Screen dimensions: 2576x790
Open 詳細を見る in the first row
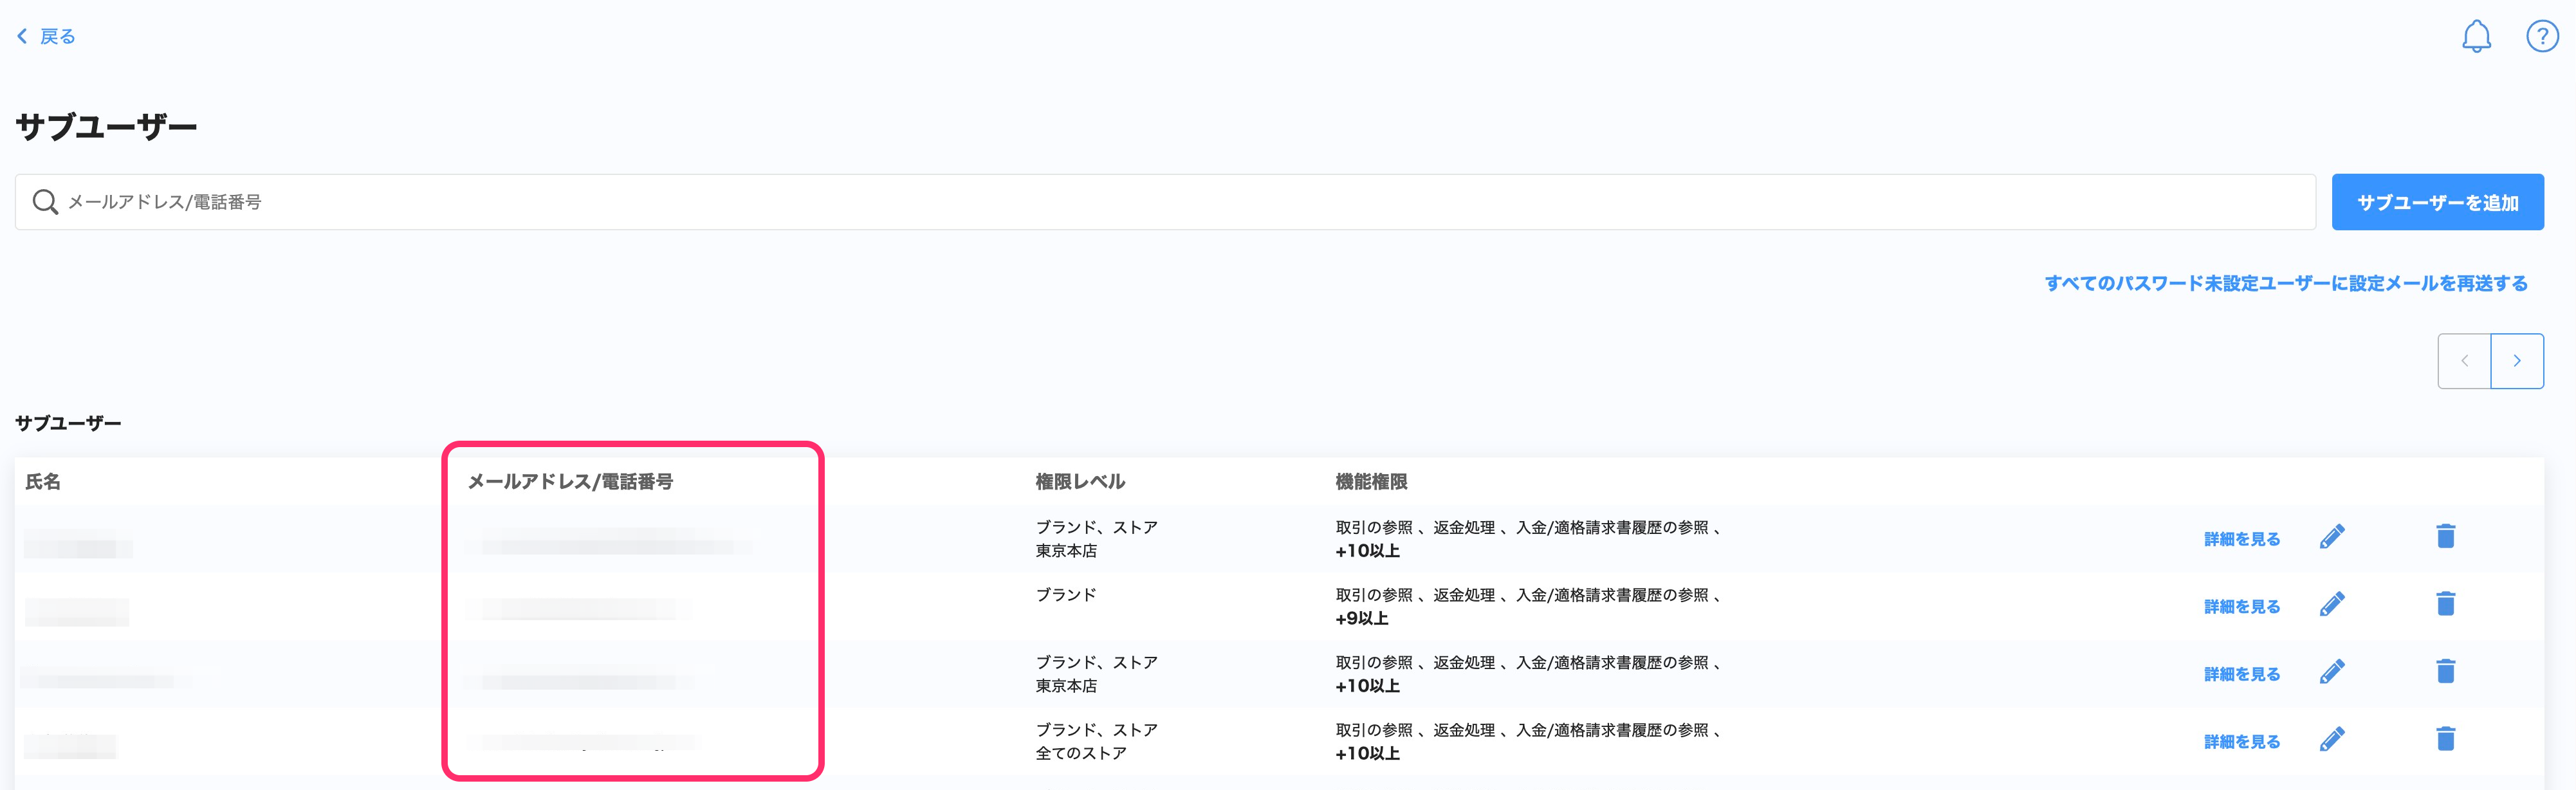[x=2241, y=539]
